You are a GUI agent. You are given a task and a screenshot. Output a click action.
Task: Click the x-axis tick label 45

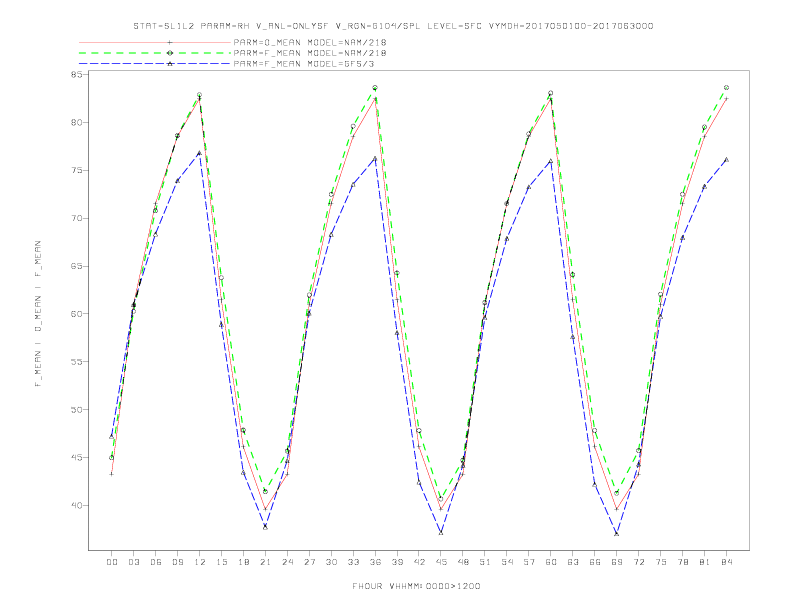pos(441,562)
